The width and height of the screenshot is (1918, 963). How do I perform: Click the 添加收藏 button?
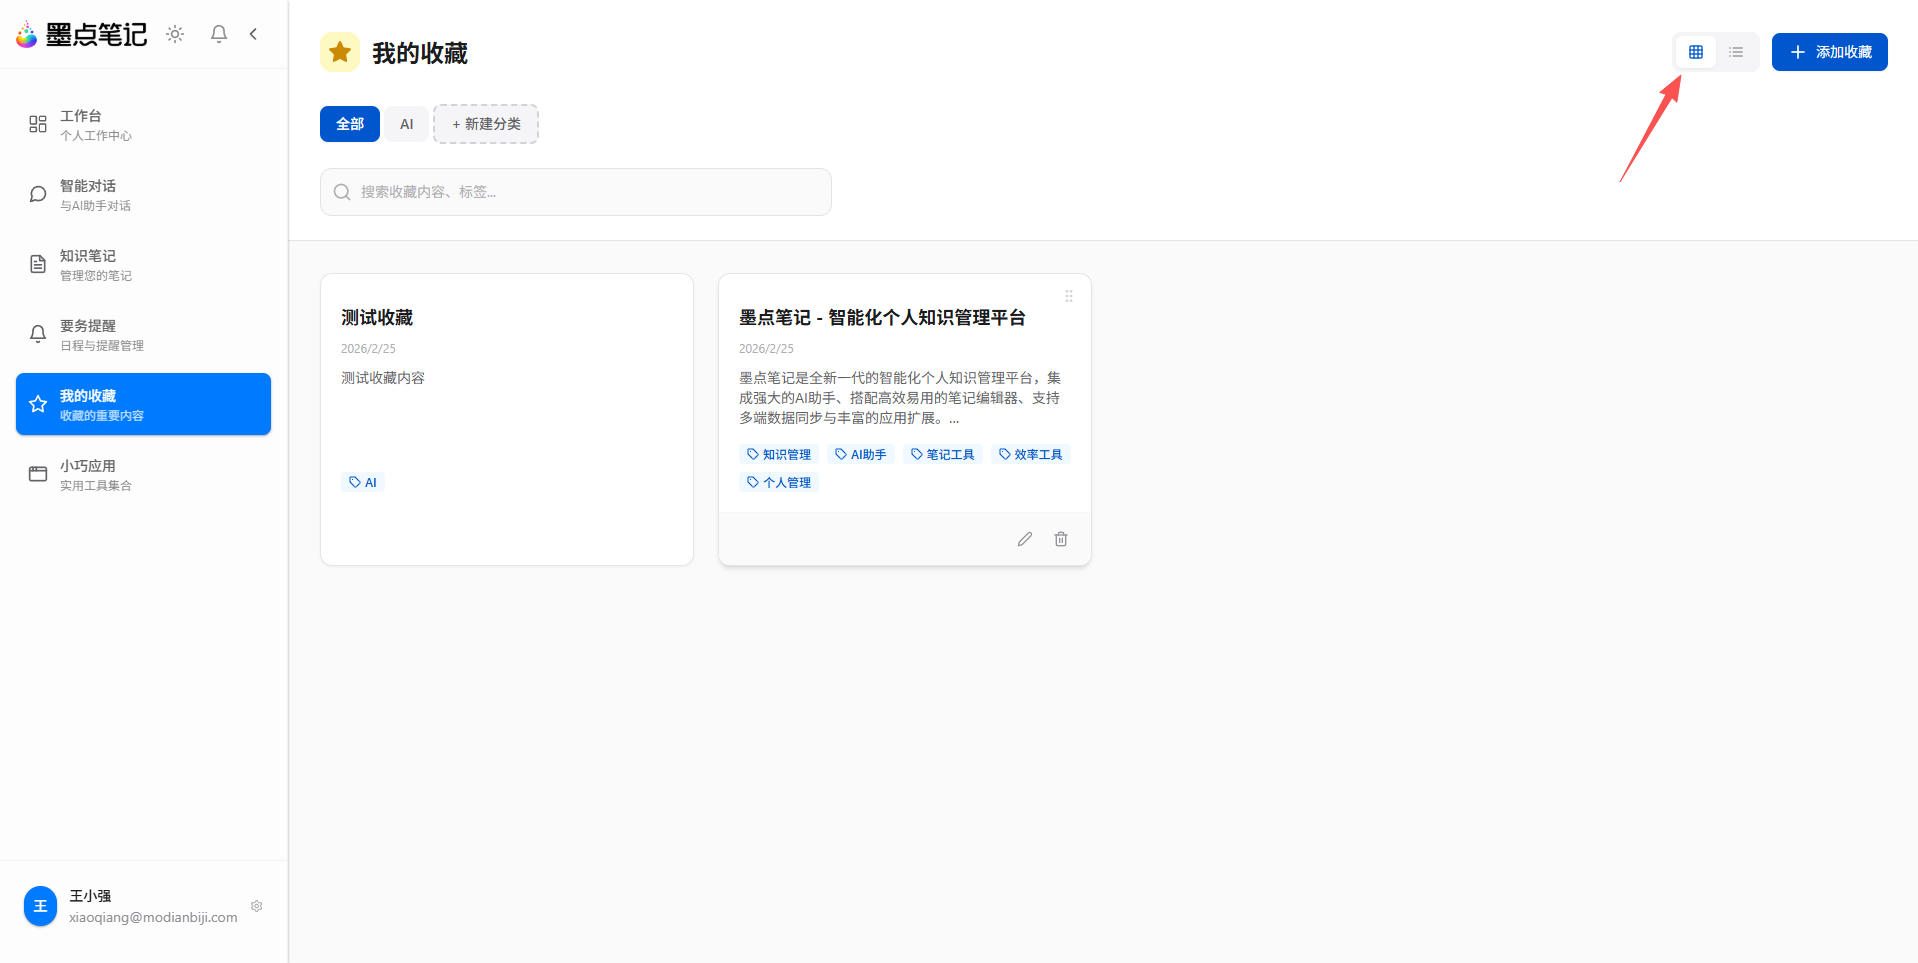pyautogui.click(x=1829, y=52)
